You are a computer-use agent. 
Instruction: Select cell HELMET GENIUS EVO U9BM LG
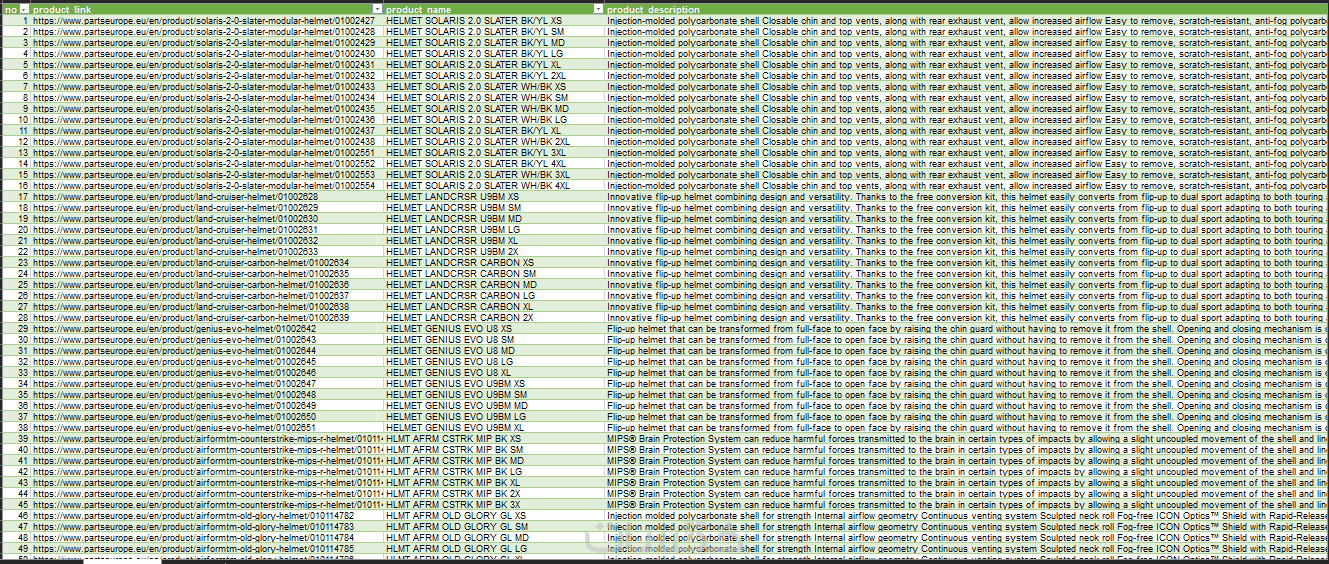click(x=494, y=416)
